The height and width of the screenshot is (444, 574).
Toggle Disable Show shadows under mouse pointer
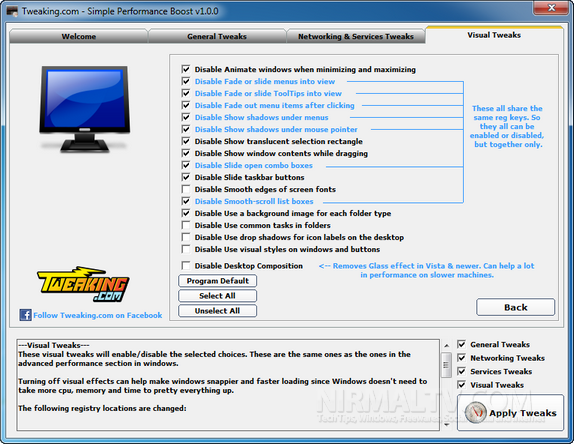click(x=186, y=129)
